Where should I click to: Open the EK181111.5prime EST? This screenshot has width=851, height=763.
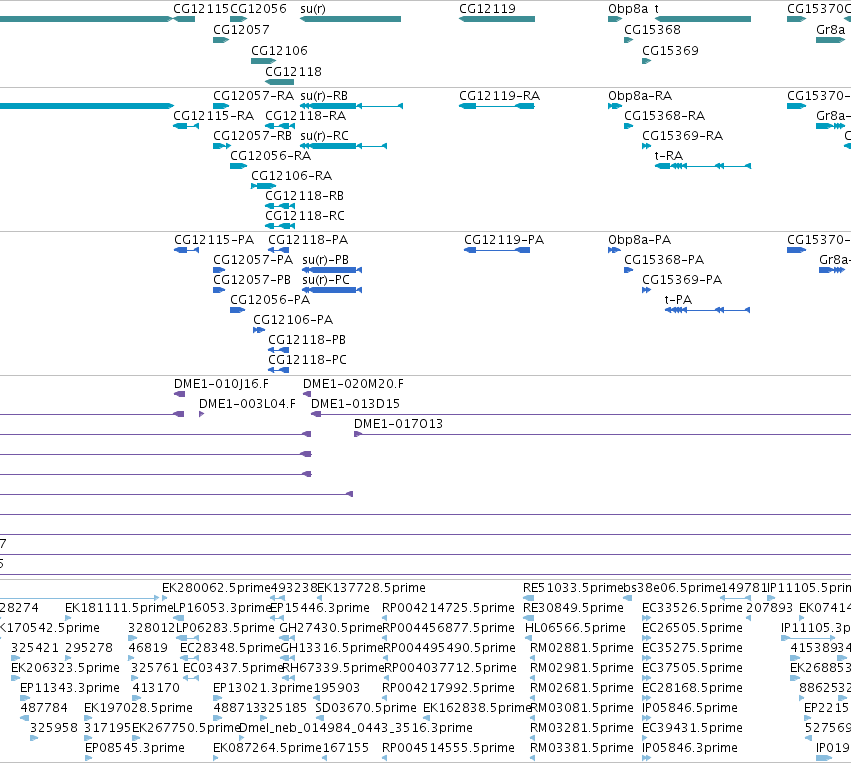click(69, 618)
